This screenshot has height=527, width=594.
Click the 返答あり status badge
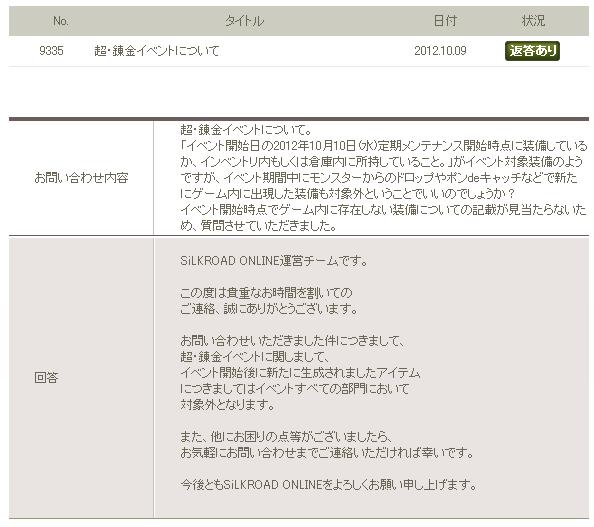[x=532, y=51]
